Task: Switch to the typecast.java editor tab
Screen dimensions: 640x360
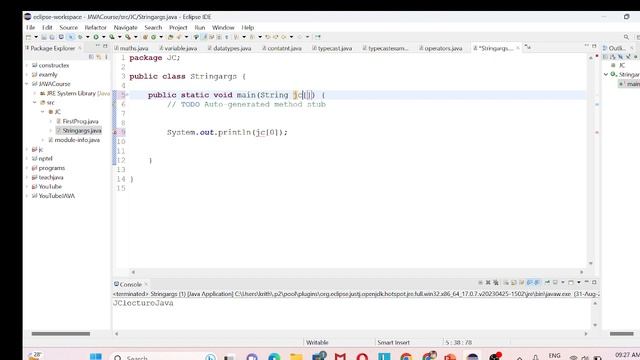Action: tap(332, 48)
